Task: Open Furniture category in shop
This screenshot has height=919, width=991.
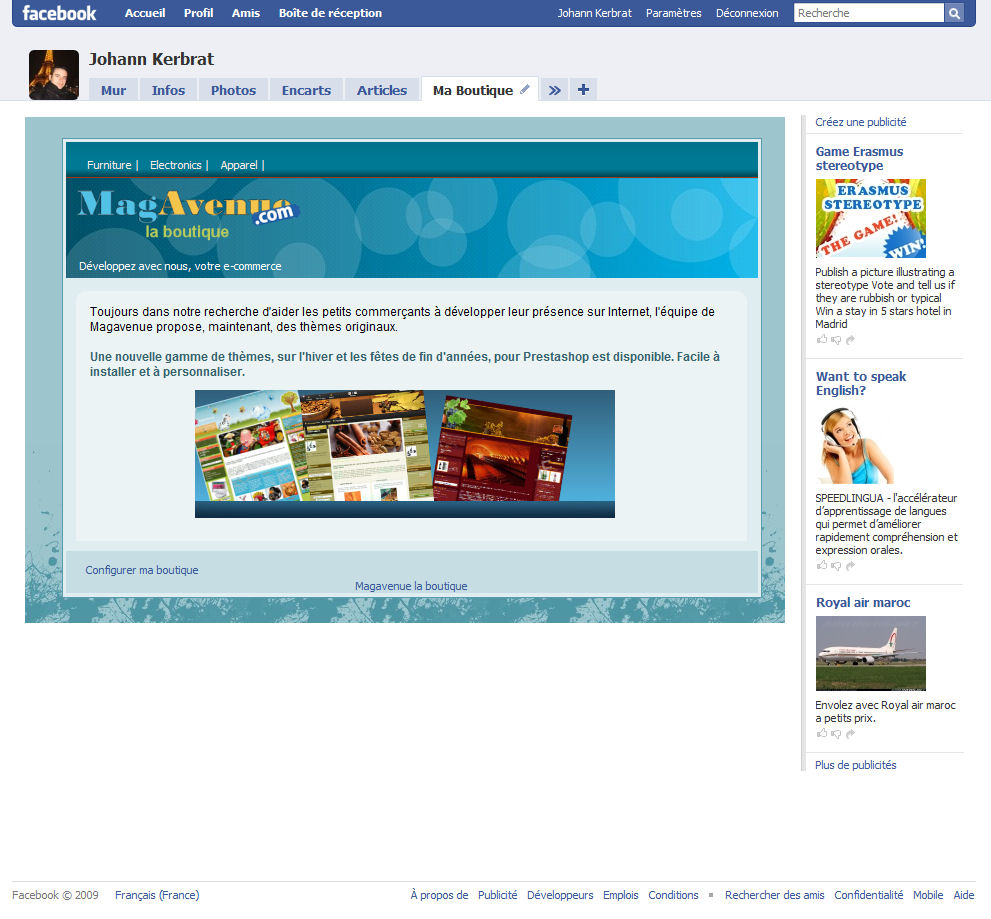Action: pyautogui.click(x=109, y=165)
